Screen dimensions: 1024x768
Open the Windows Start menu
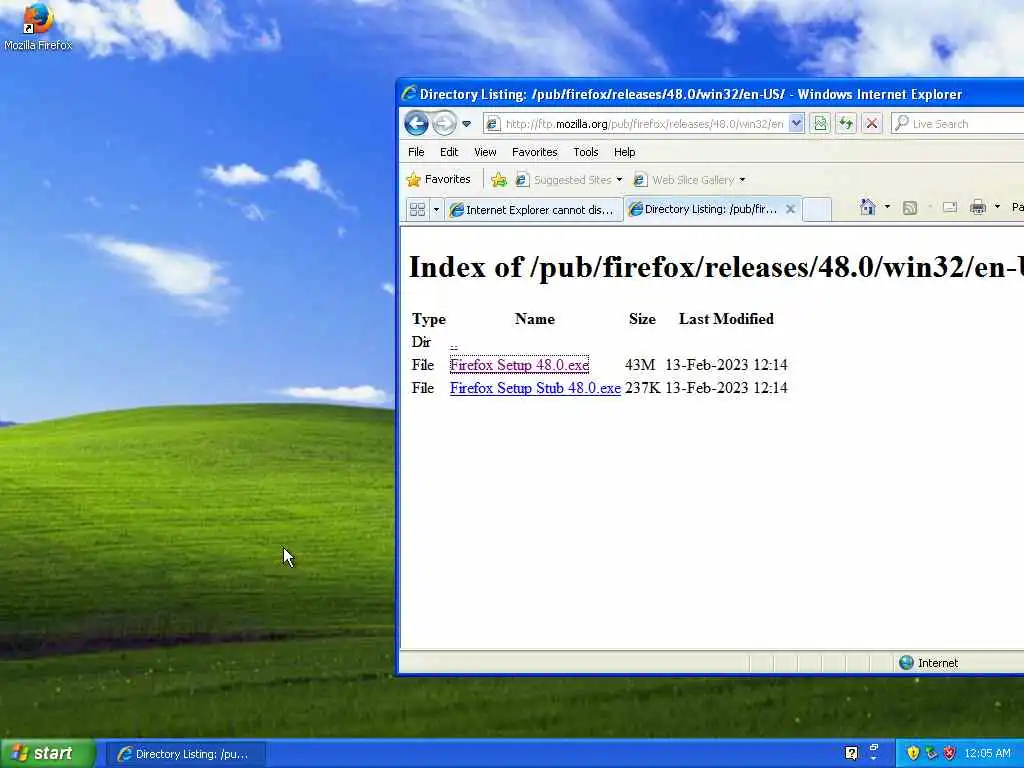pyautogui.click(x=48, y=753)
